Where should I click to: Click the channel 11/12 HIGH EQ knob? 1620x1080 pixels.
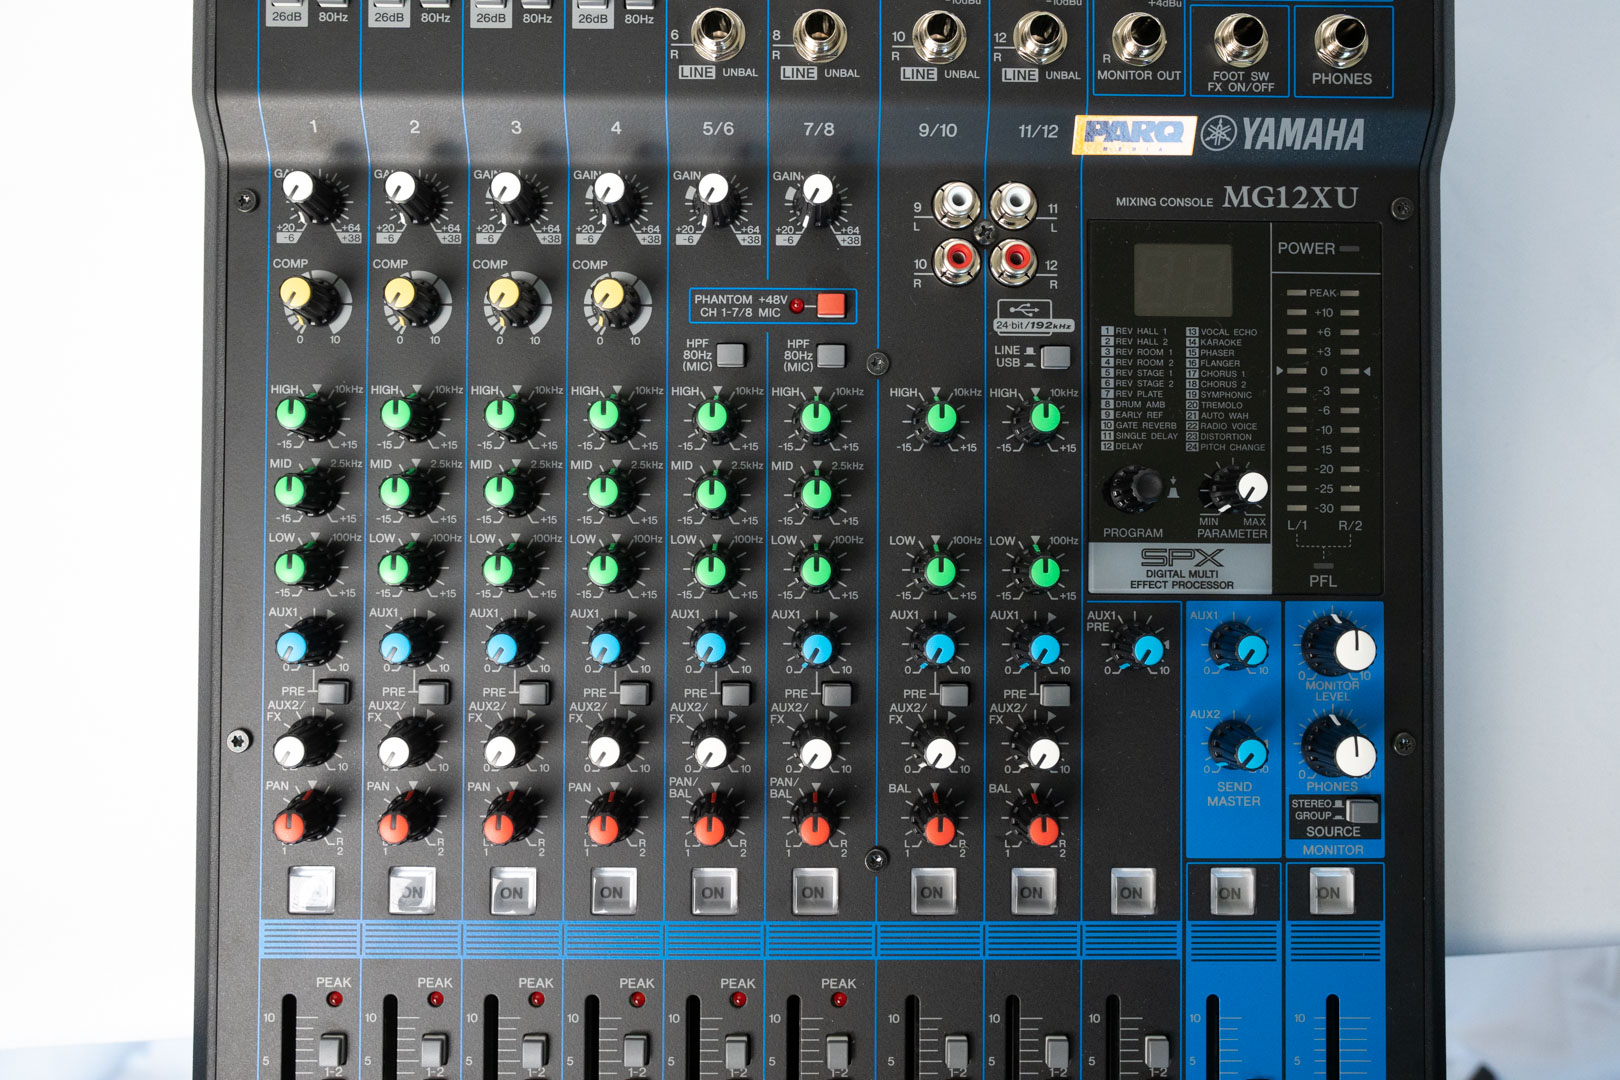click(x=1041, y=420)
